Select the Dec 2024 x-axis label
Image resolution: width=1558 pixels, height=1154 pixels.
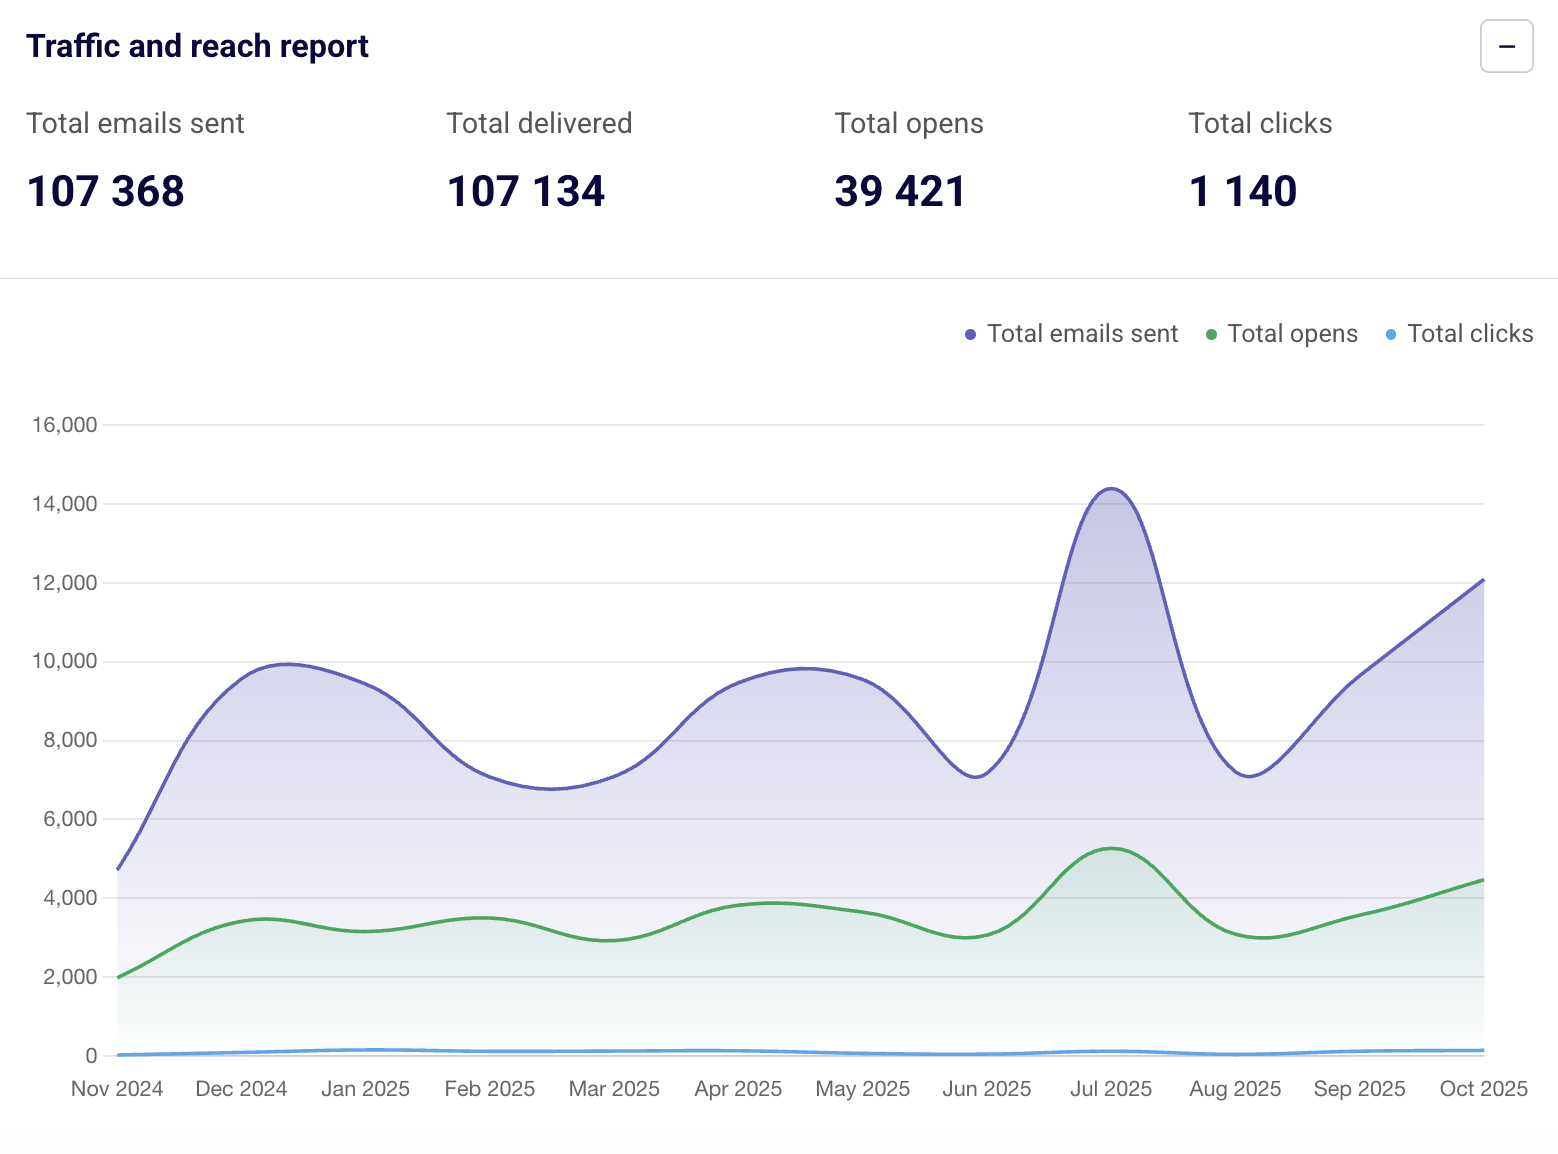point(241,1089)
